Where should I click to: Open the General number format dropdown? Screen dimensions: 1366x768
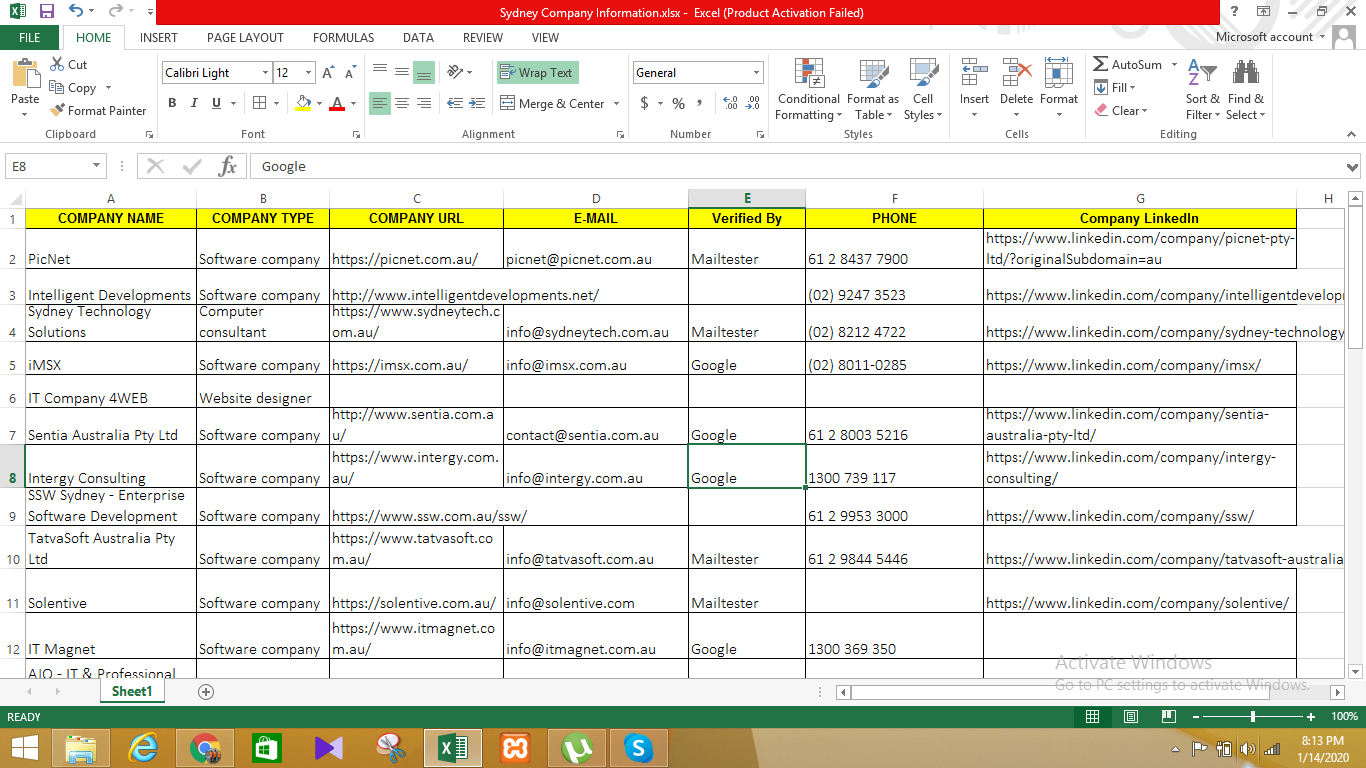pyautogui.click(x=756, y=72)
